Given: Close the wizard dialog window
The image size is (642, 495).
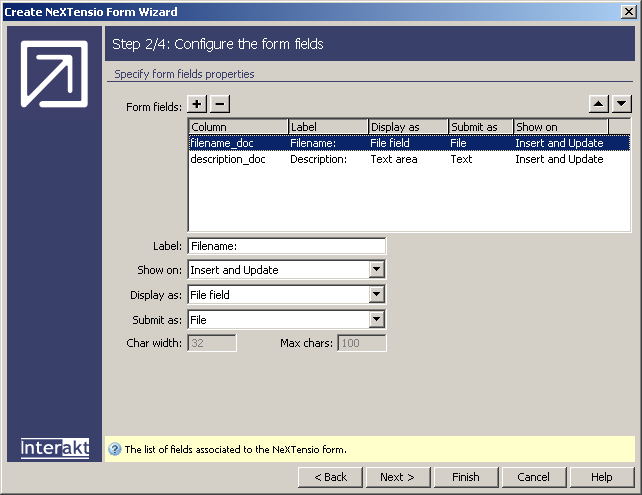Looking at the screenshot, I should click(x=627, y=12).
